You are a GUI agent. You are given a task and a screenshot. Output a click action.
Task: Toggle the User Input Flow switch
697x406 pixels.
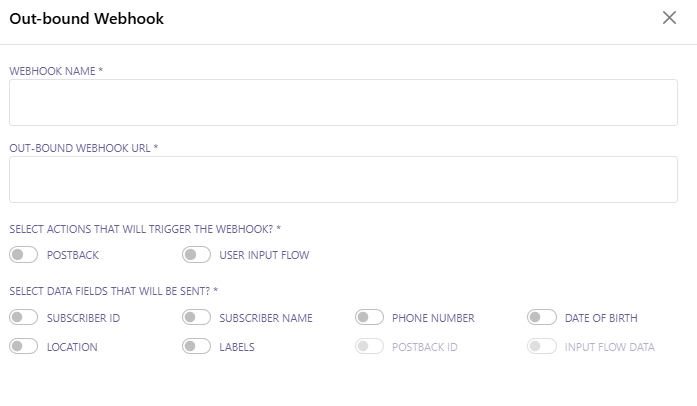196,255
